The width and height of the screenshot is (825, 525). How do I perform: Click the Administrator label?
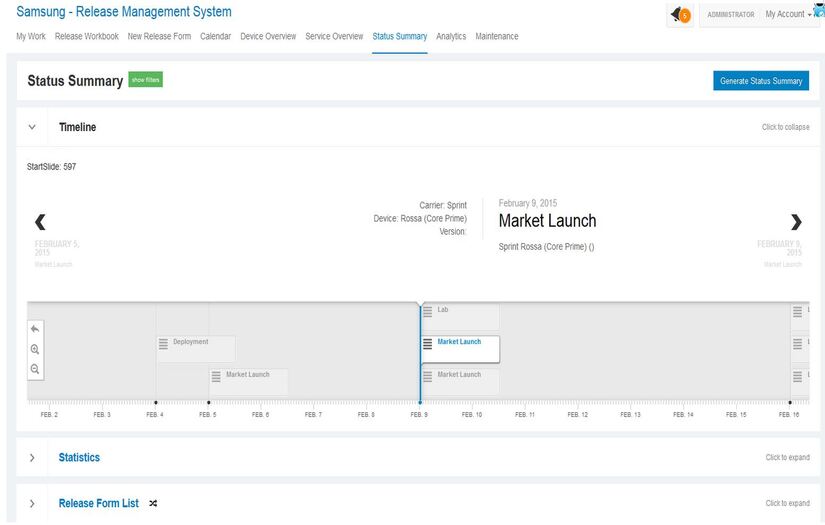(x=731, y=15)
